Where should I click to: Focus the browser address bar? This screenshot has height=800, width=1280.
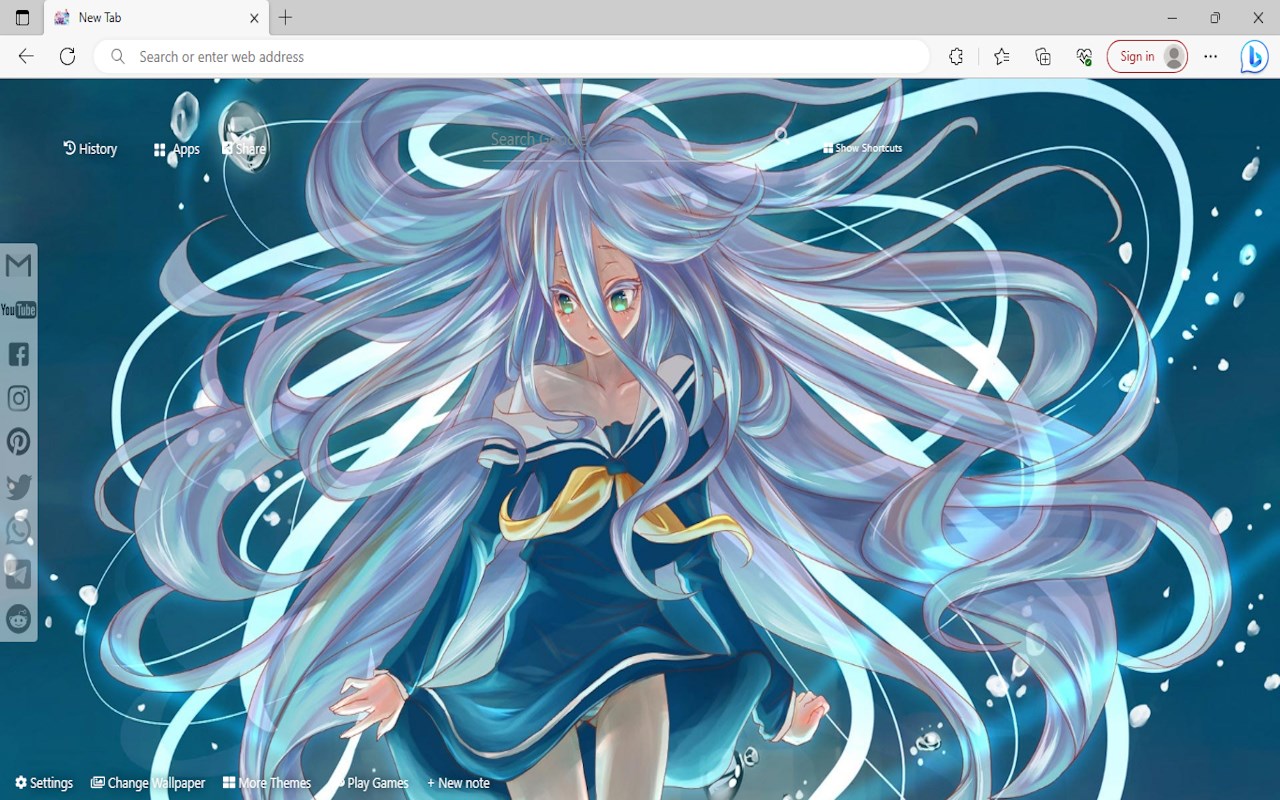[512, 57]
